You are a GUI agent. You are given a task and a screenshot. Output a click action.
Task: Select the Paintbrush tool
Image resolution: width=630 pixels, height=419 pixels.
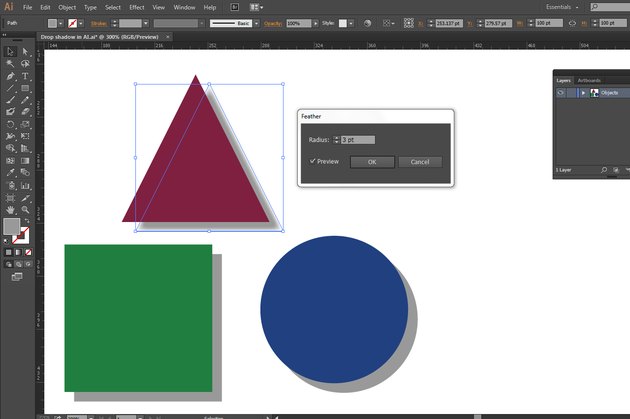[x=10, y=100]
